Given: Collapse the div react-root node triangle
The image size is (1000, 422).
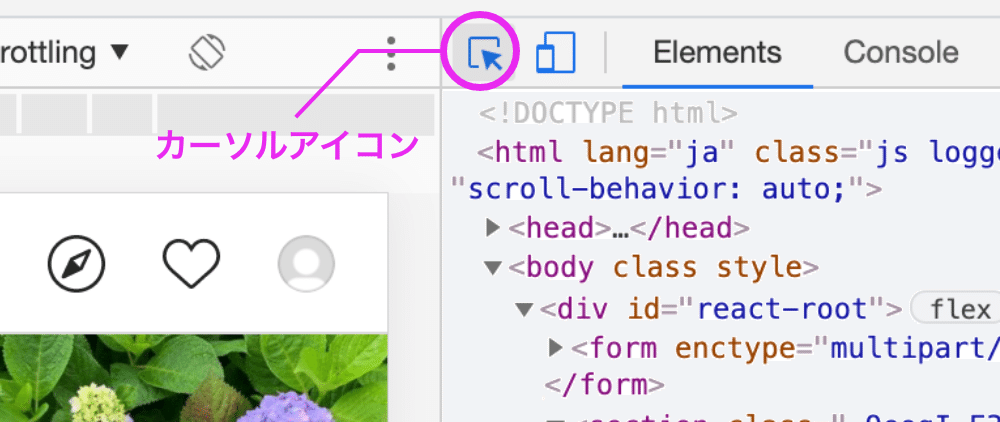Looking at the screenshot, I should (524, 310).
